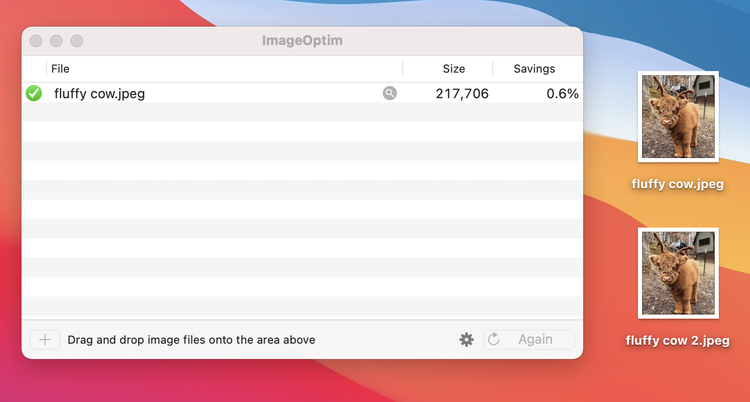The image size is (750, 402).
Task: Click the plus button to add images
Action: tap(45, 340)
